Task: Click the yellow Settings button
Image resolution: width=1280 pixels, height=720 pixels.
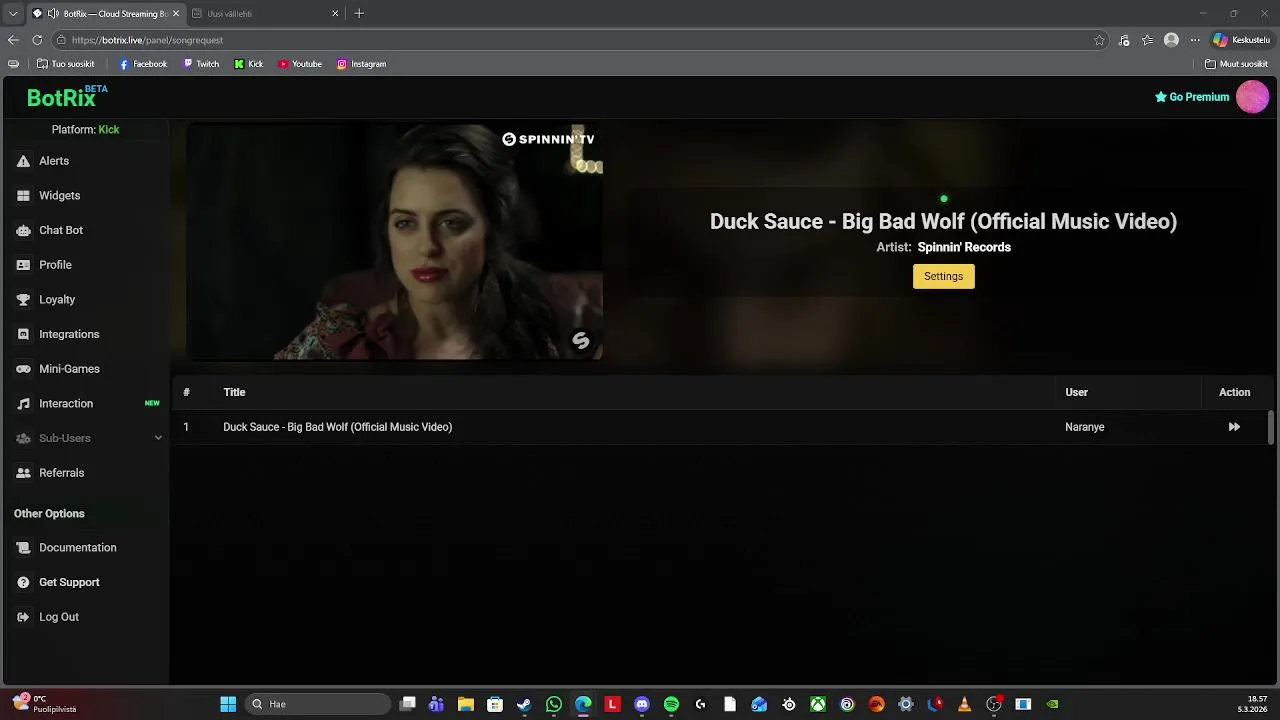Action: click(x=943, y=276)
